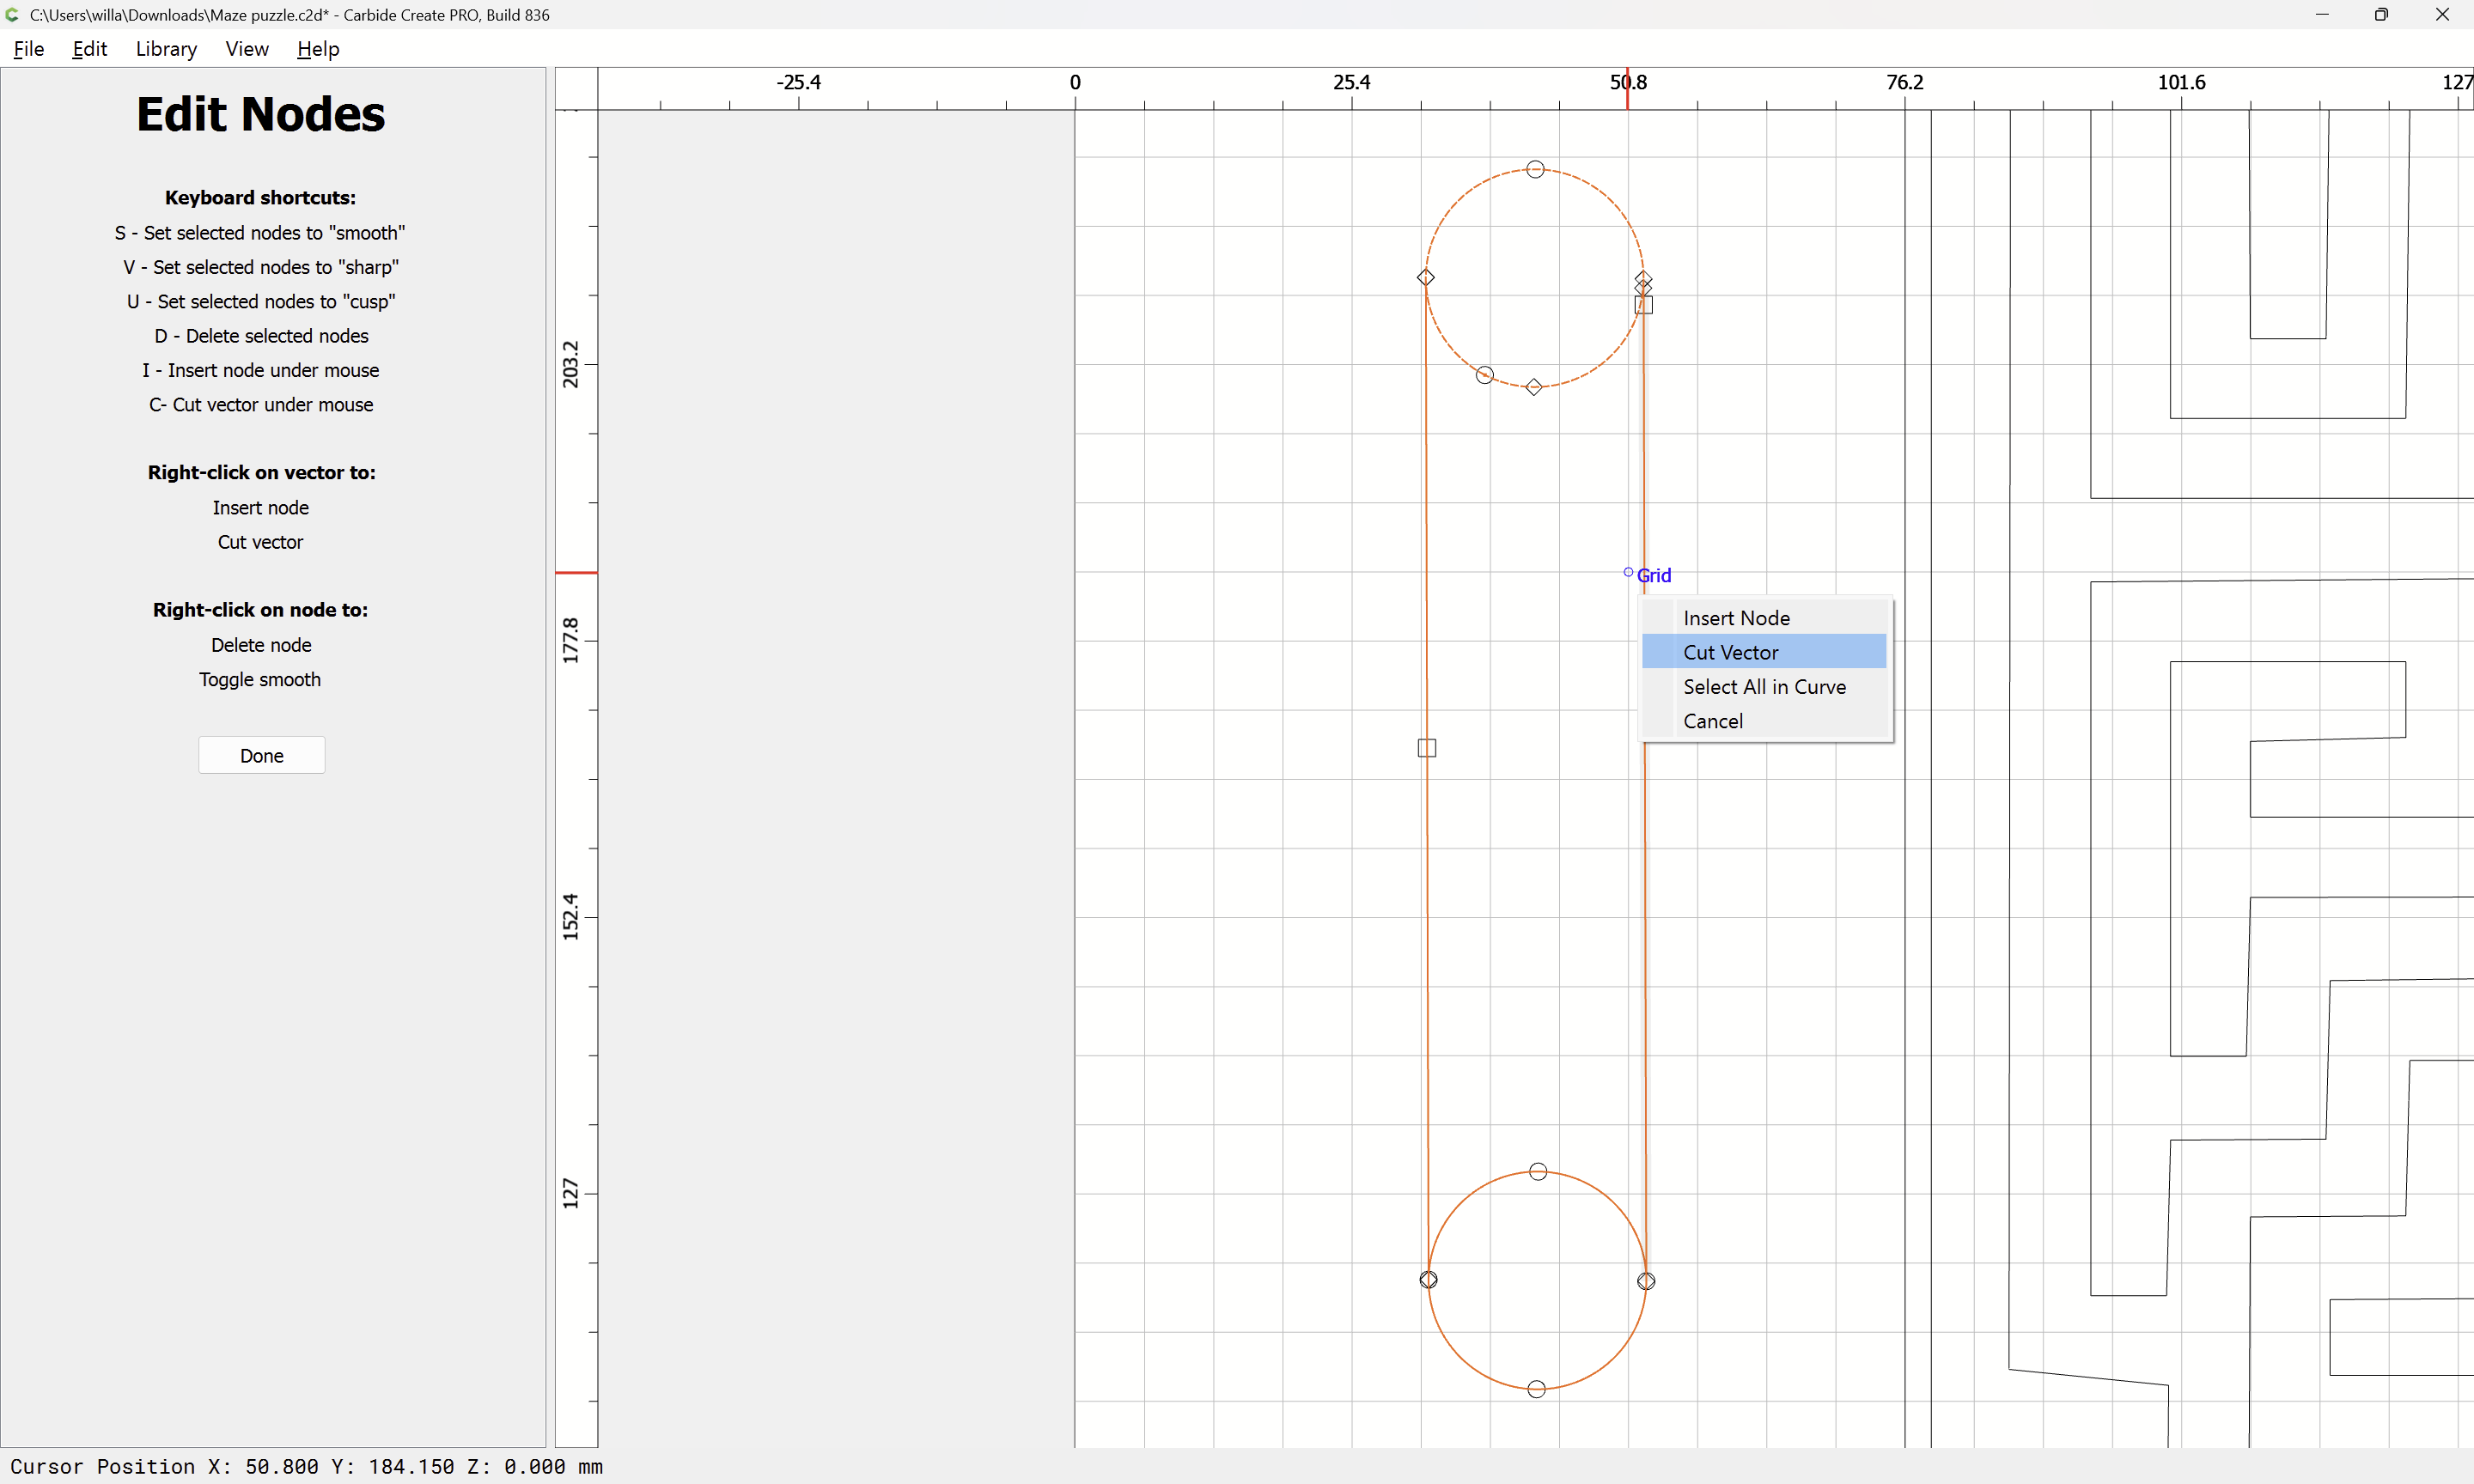Pick Select All in Curve option

1764,687
